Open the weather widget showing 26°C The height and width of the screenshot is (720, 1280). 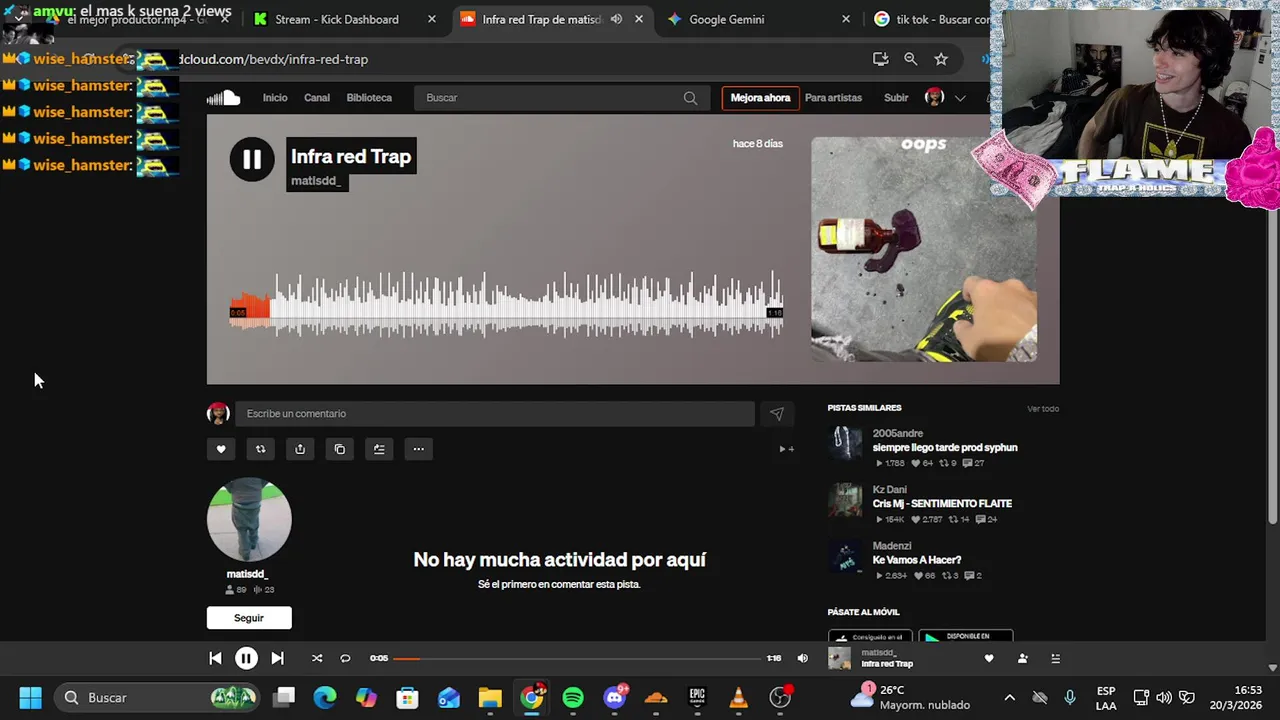[x=910, y=697]
